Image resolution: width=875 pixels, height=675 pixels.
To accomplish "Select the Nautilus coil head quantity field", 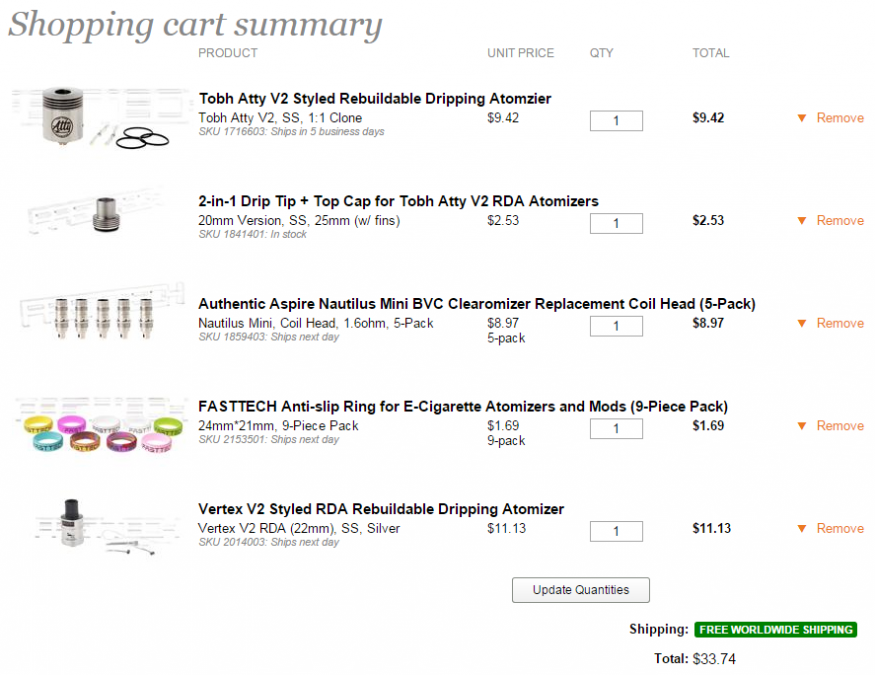I will pyautogui.click(x=616, y=326).
